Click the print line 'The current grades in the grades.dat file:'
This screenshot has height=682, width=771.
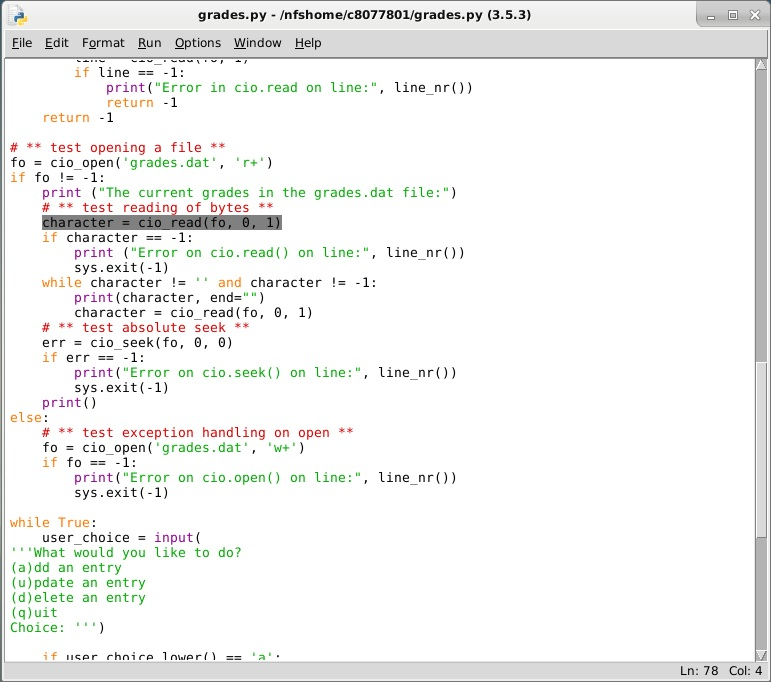click(249, 193)
